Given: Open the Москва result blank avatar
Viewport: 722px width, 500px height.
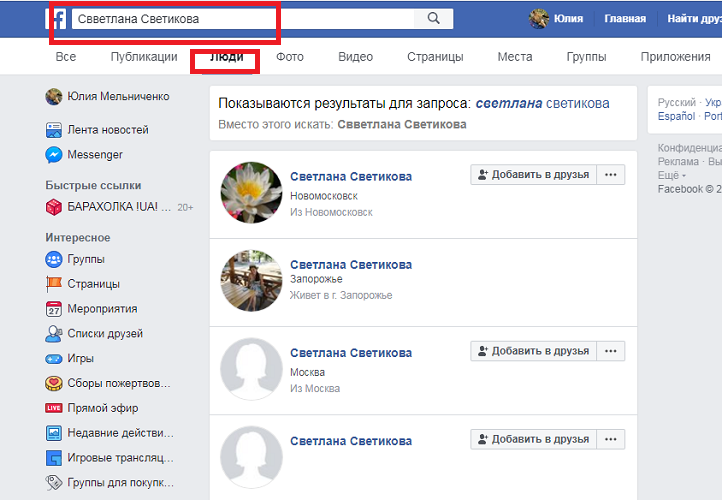Looking at the screenshot, I should point(251,369).
